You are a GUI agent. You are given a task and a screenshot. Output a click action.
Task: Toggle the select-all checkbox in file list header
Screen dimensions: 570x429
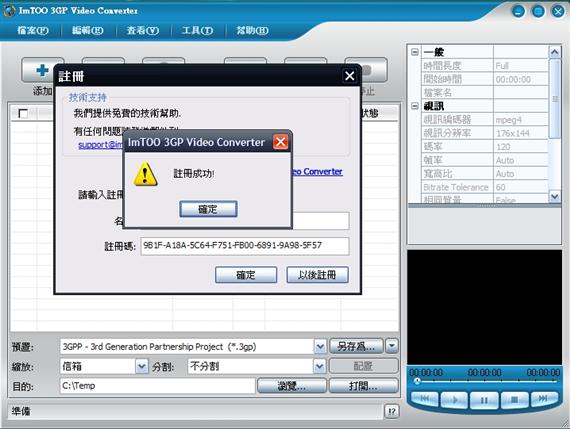point(23,113)
